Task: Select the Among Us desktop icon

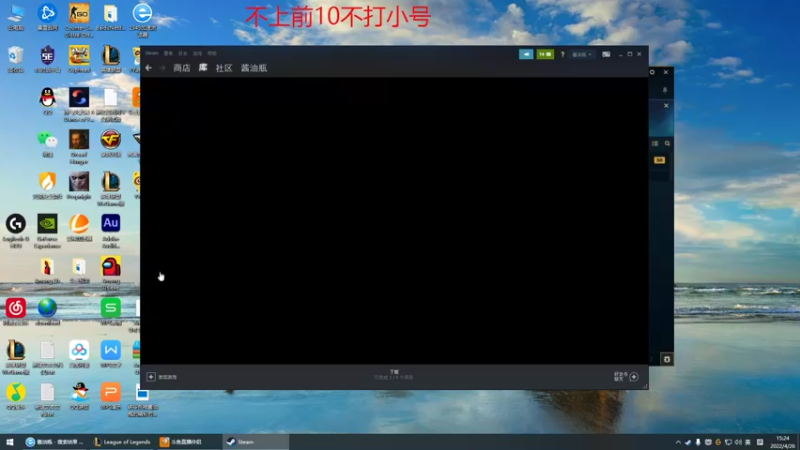Action: click(x=111, y=274)
